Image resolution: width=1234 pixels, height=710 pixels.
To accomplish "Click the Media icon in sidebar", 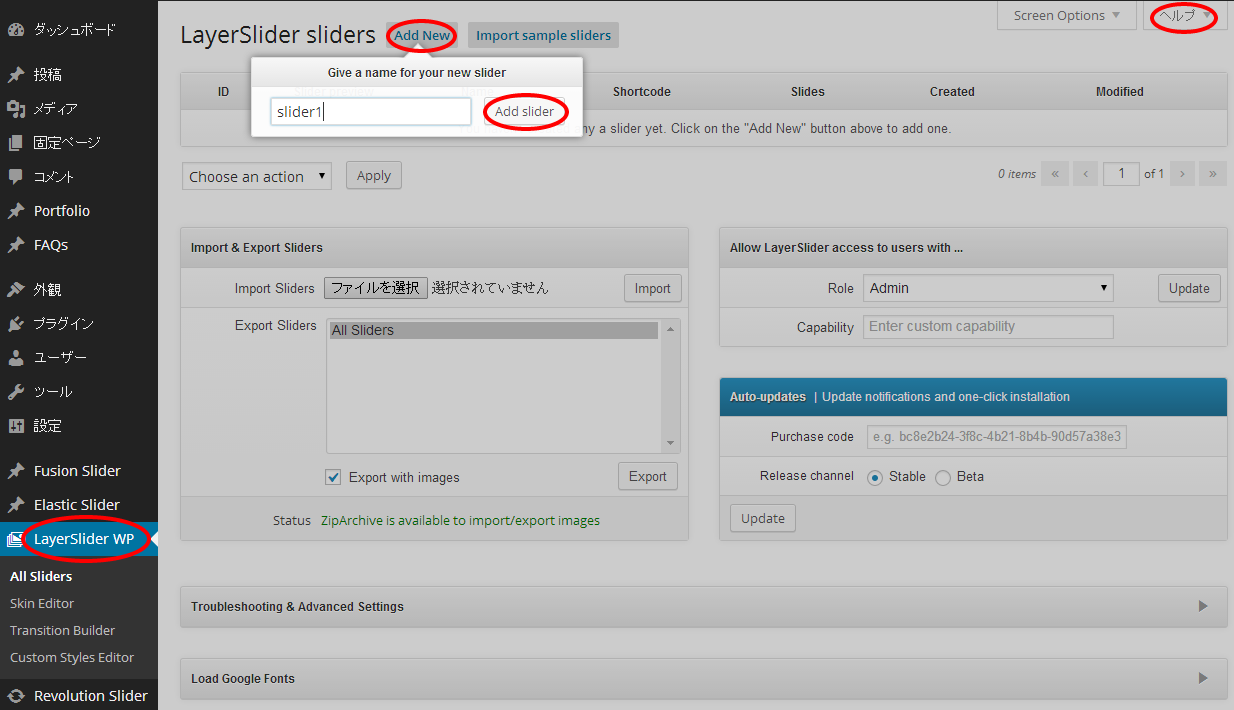I will (15, 109).
